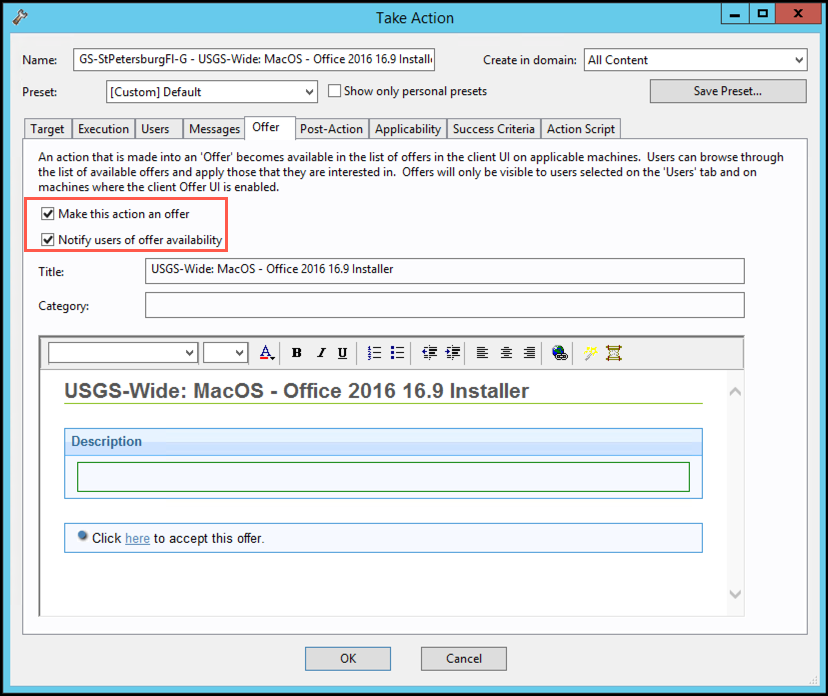Enable 'Show only personal presets'

coord(334,91)
